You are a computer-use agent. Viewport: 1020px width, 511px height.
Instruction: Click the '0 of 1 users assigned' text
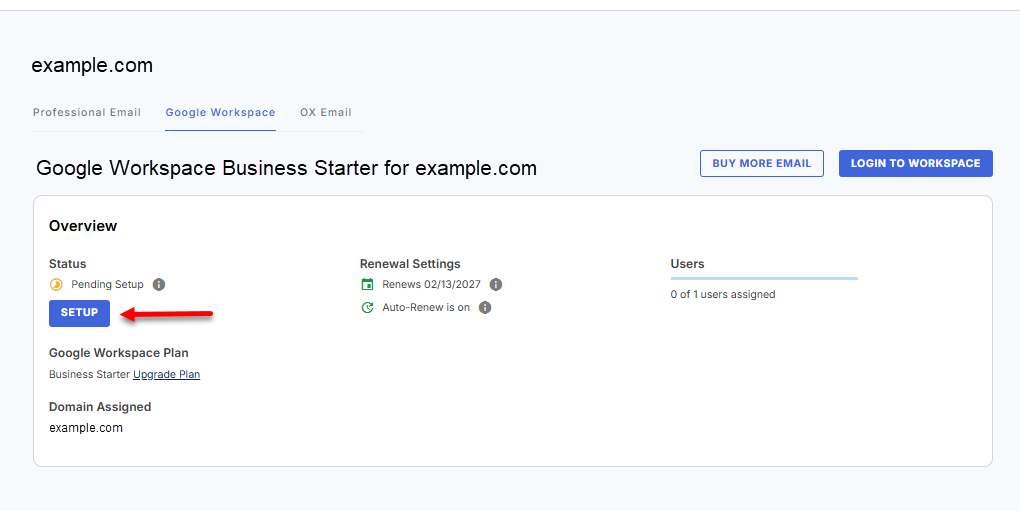pos(723,295)
